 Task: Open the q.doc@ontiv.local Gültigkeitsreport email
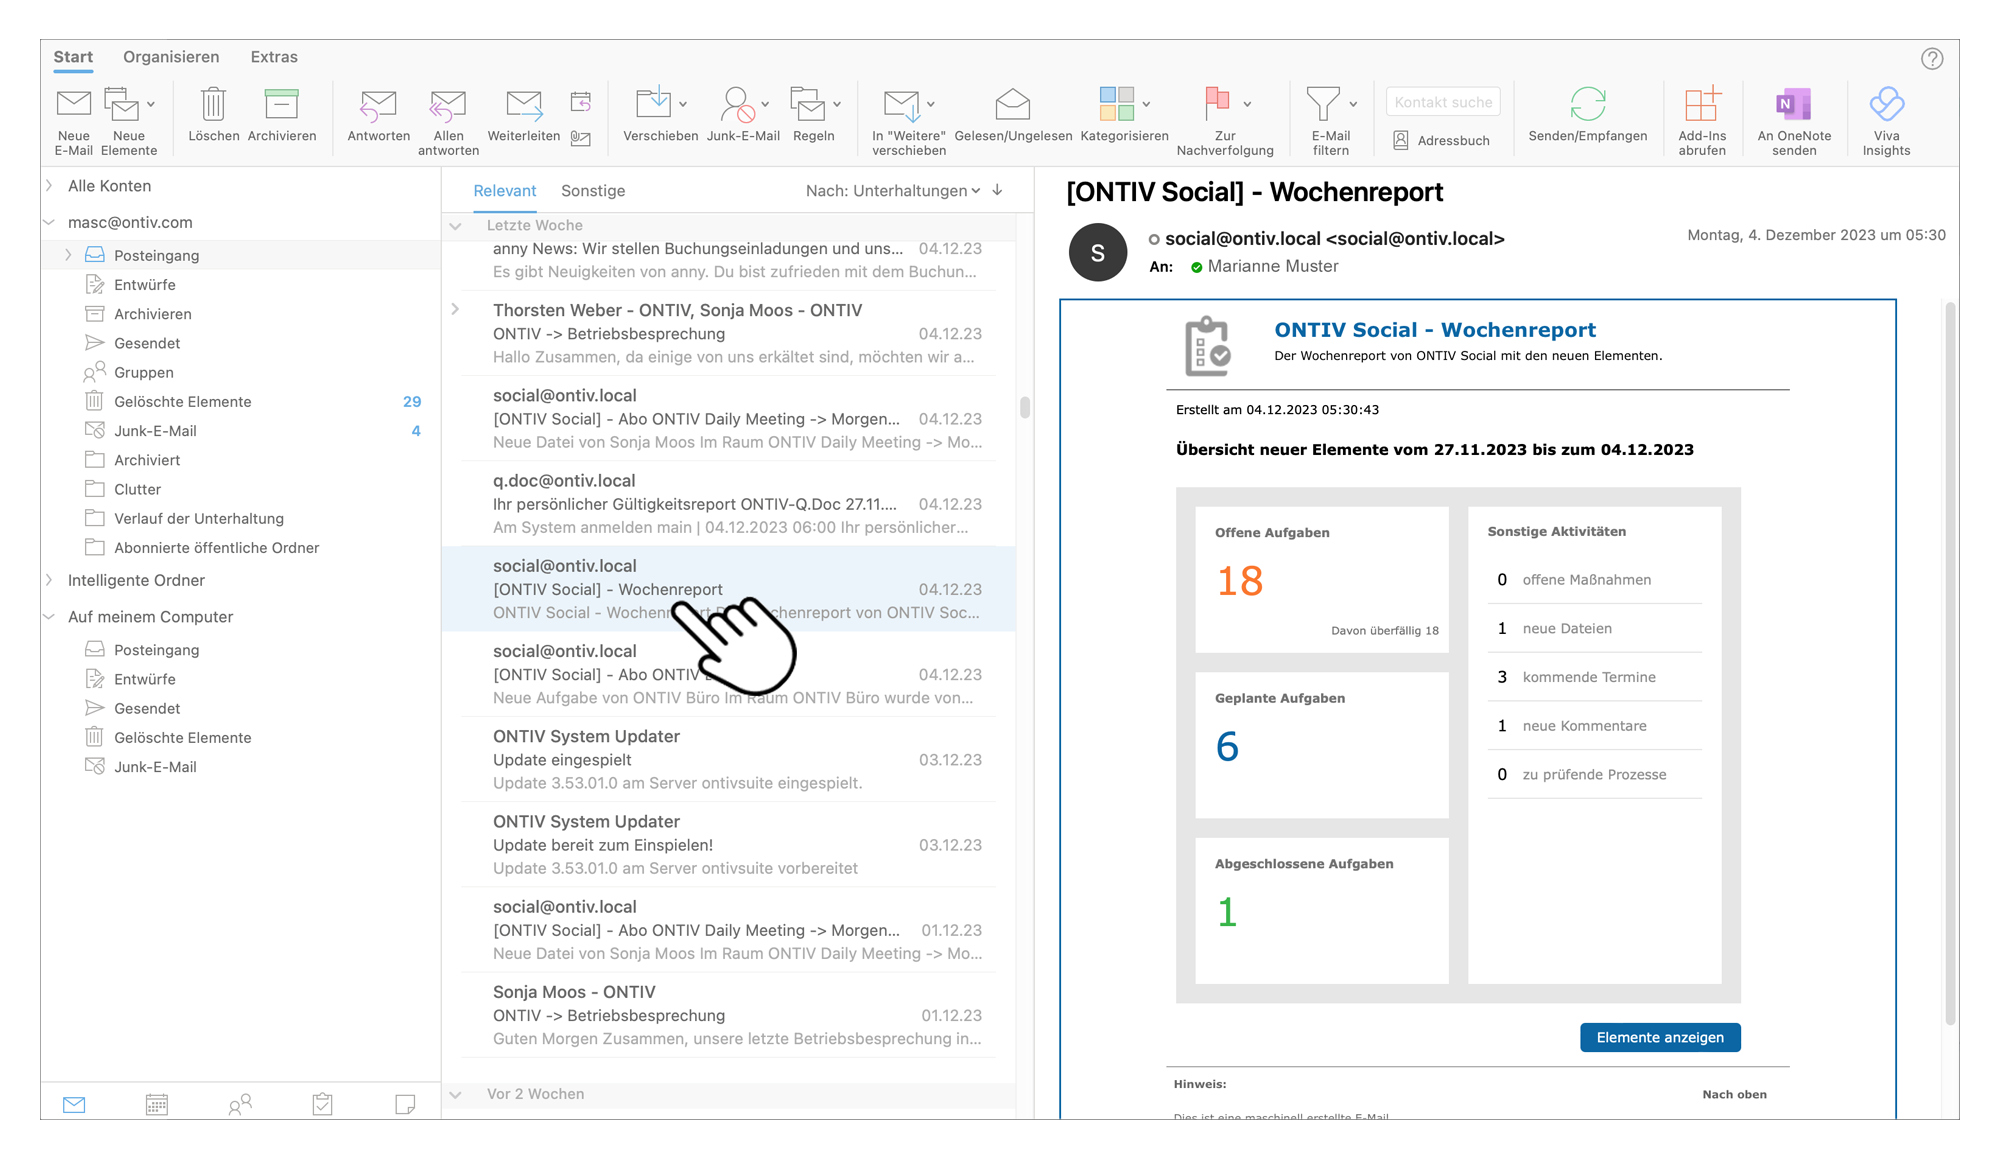(729, 504)
